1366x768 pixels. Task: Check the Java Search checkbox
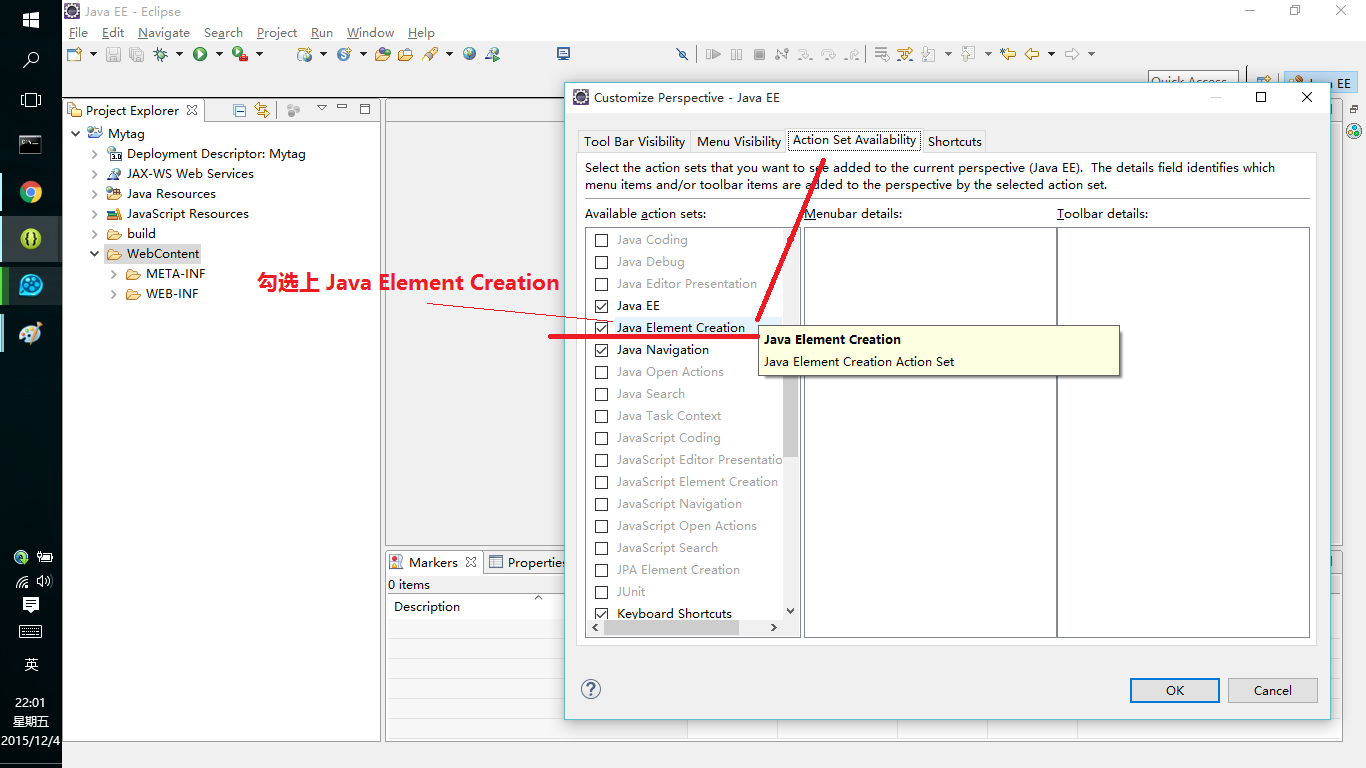click(601, 394)
